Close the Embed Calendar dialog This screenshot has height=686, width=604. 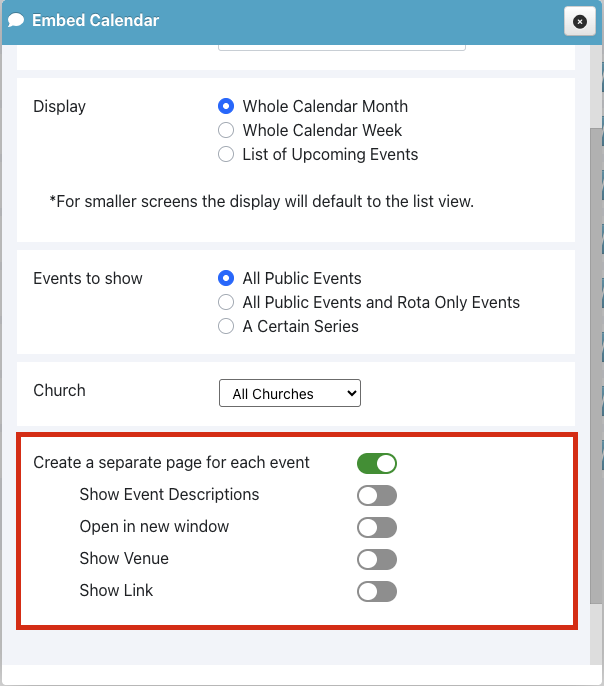pyautogui.click(x=580, y=21)
